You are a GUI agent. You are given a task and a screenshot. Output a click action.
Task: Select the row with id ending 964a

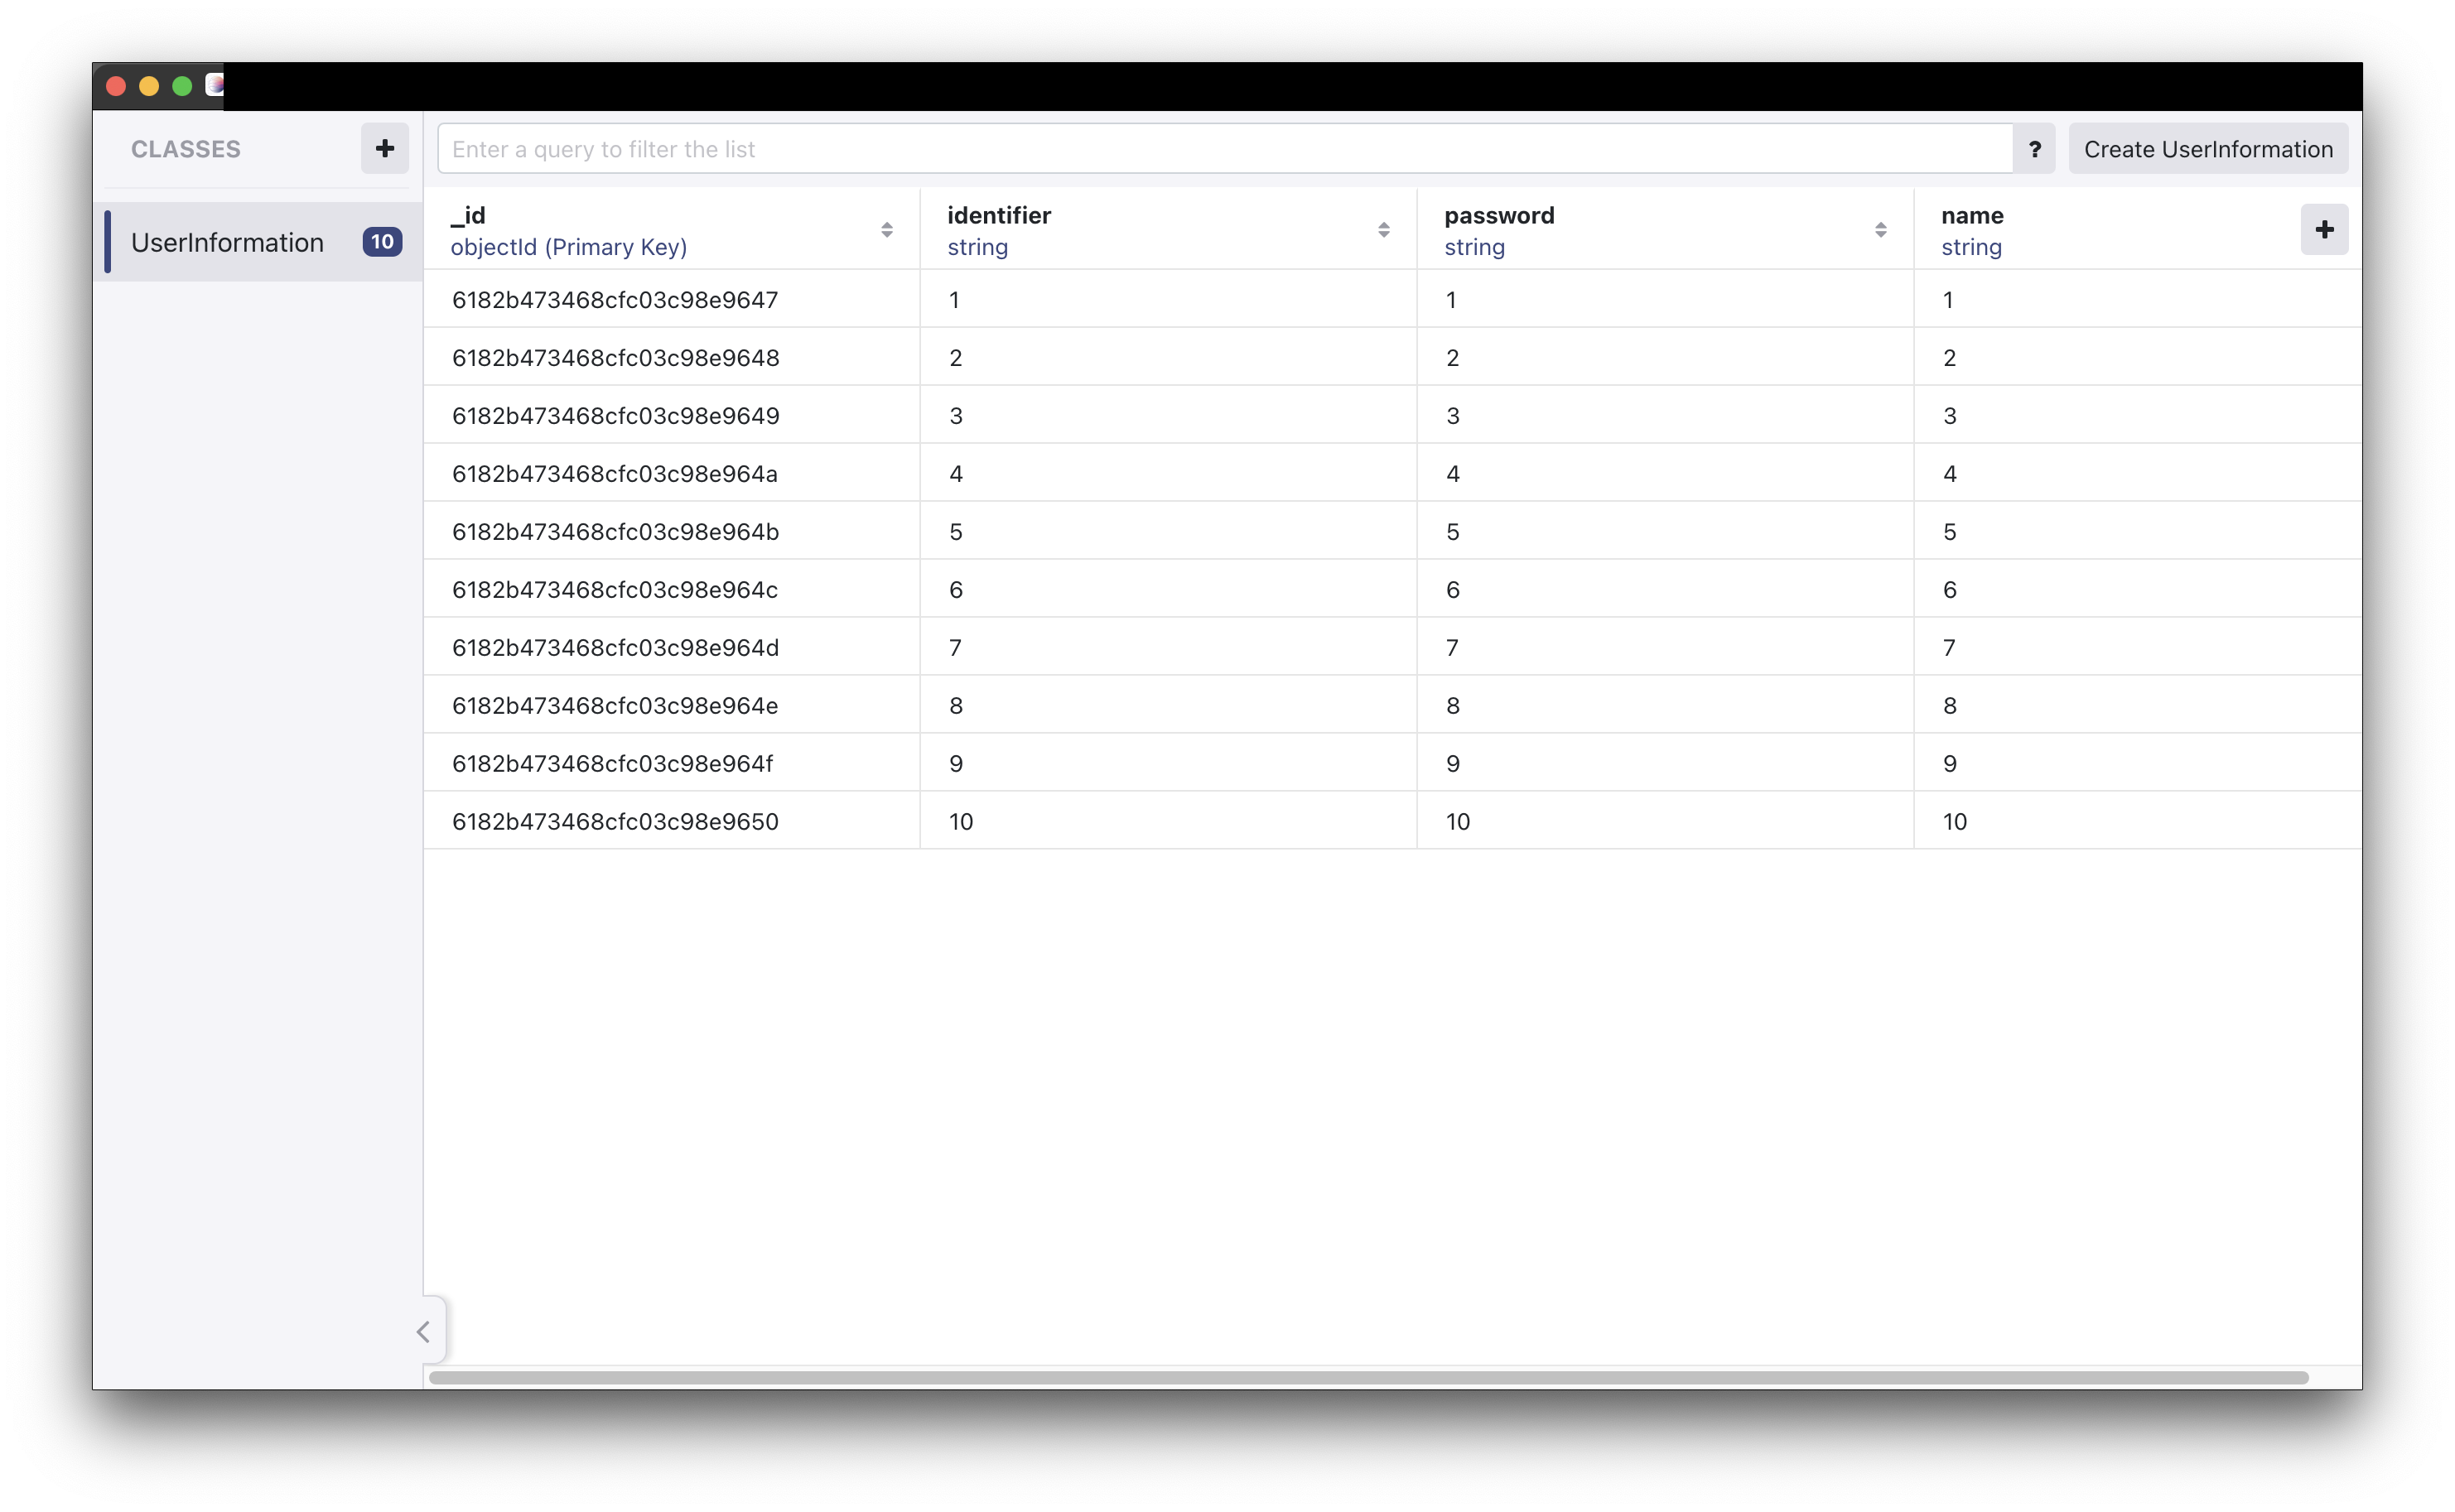614,474
